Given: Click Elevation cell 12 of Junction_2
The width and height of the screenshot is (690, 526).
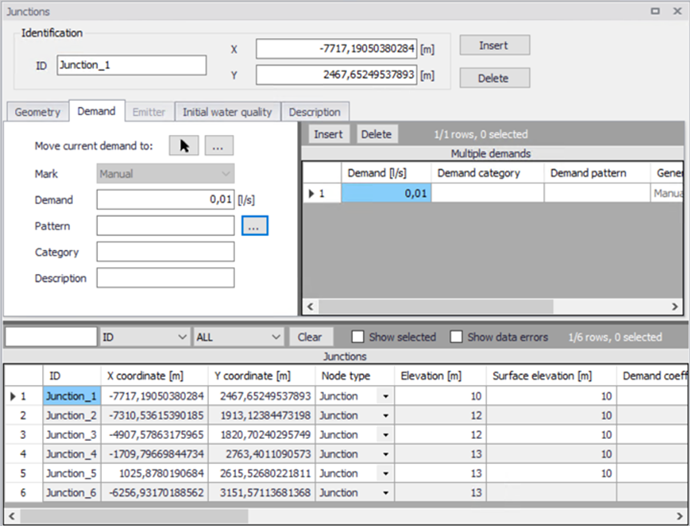Looking at the screenshot, I should coord(440,416).
